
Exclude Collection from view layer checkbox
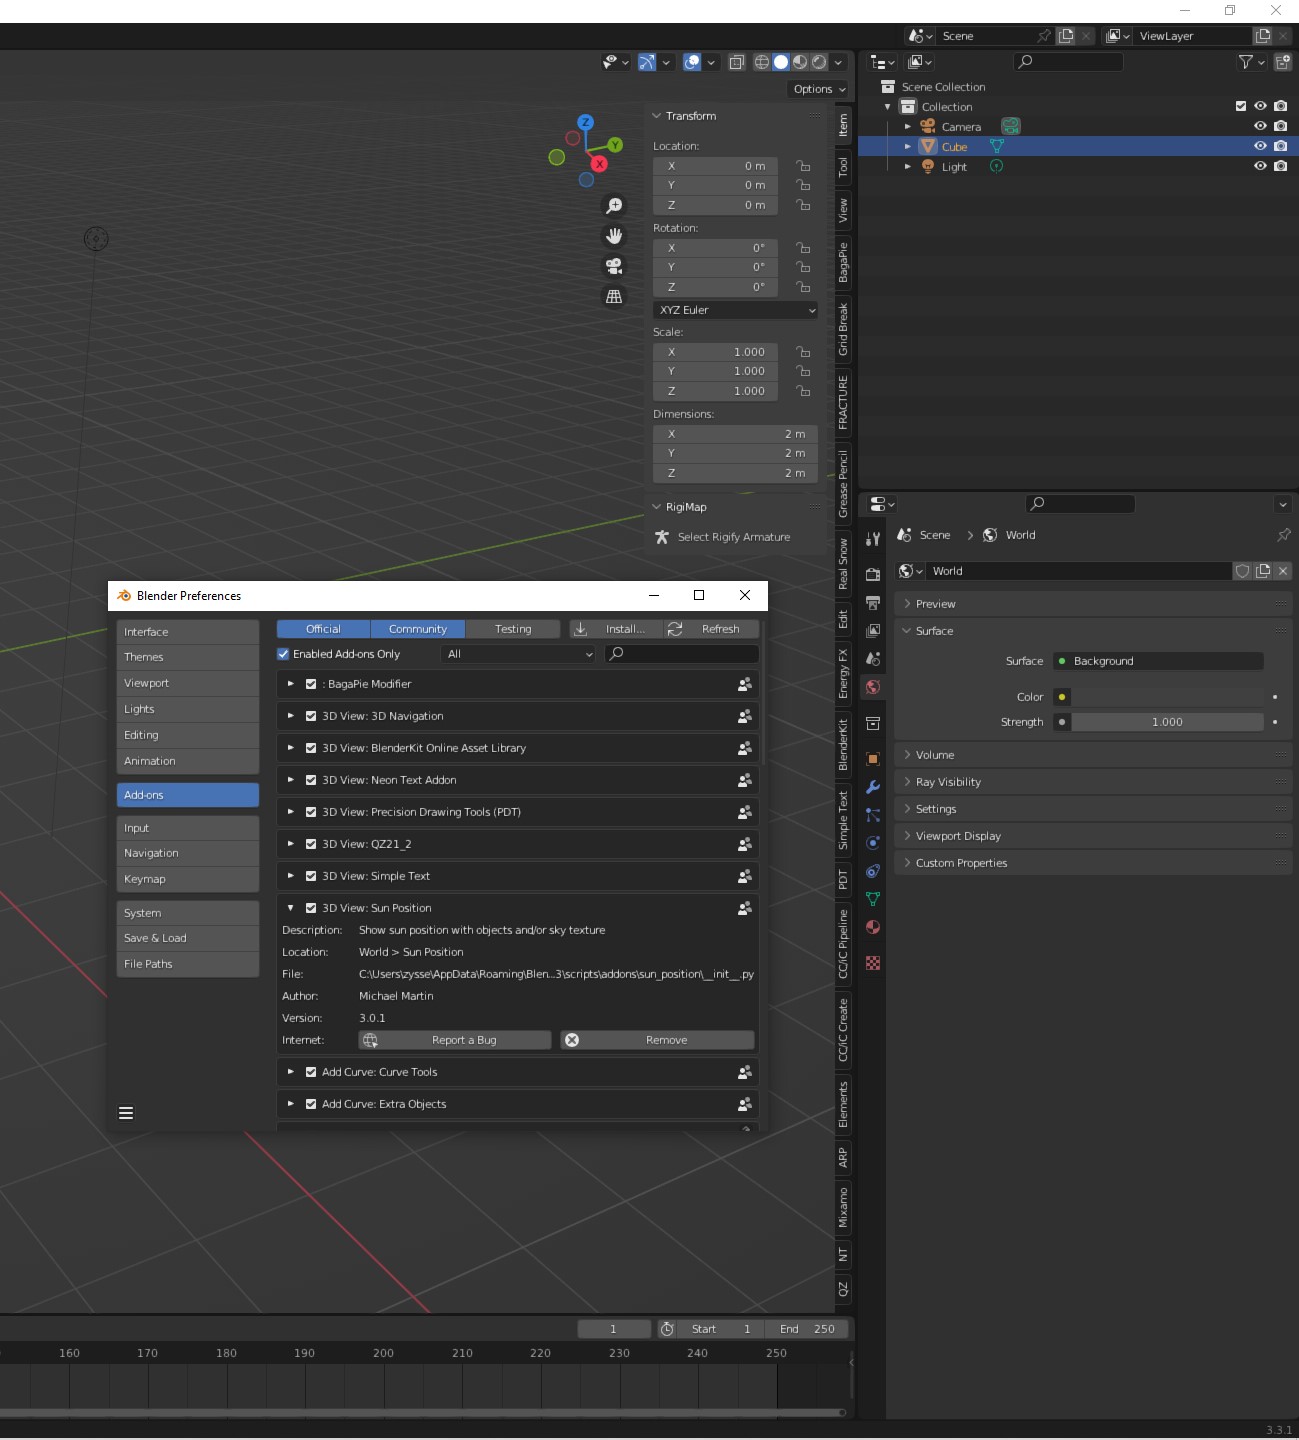1241,106
